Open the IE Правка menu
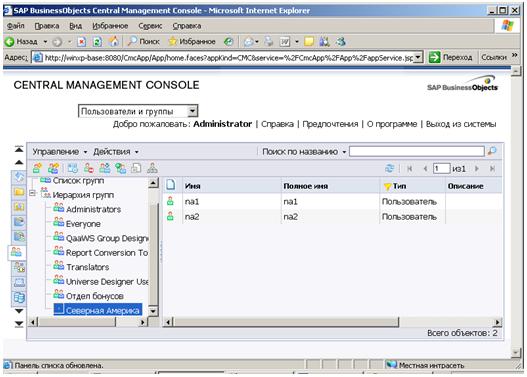 [47, 26]
